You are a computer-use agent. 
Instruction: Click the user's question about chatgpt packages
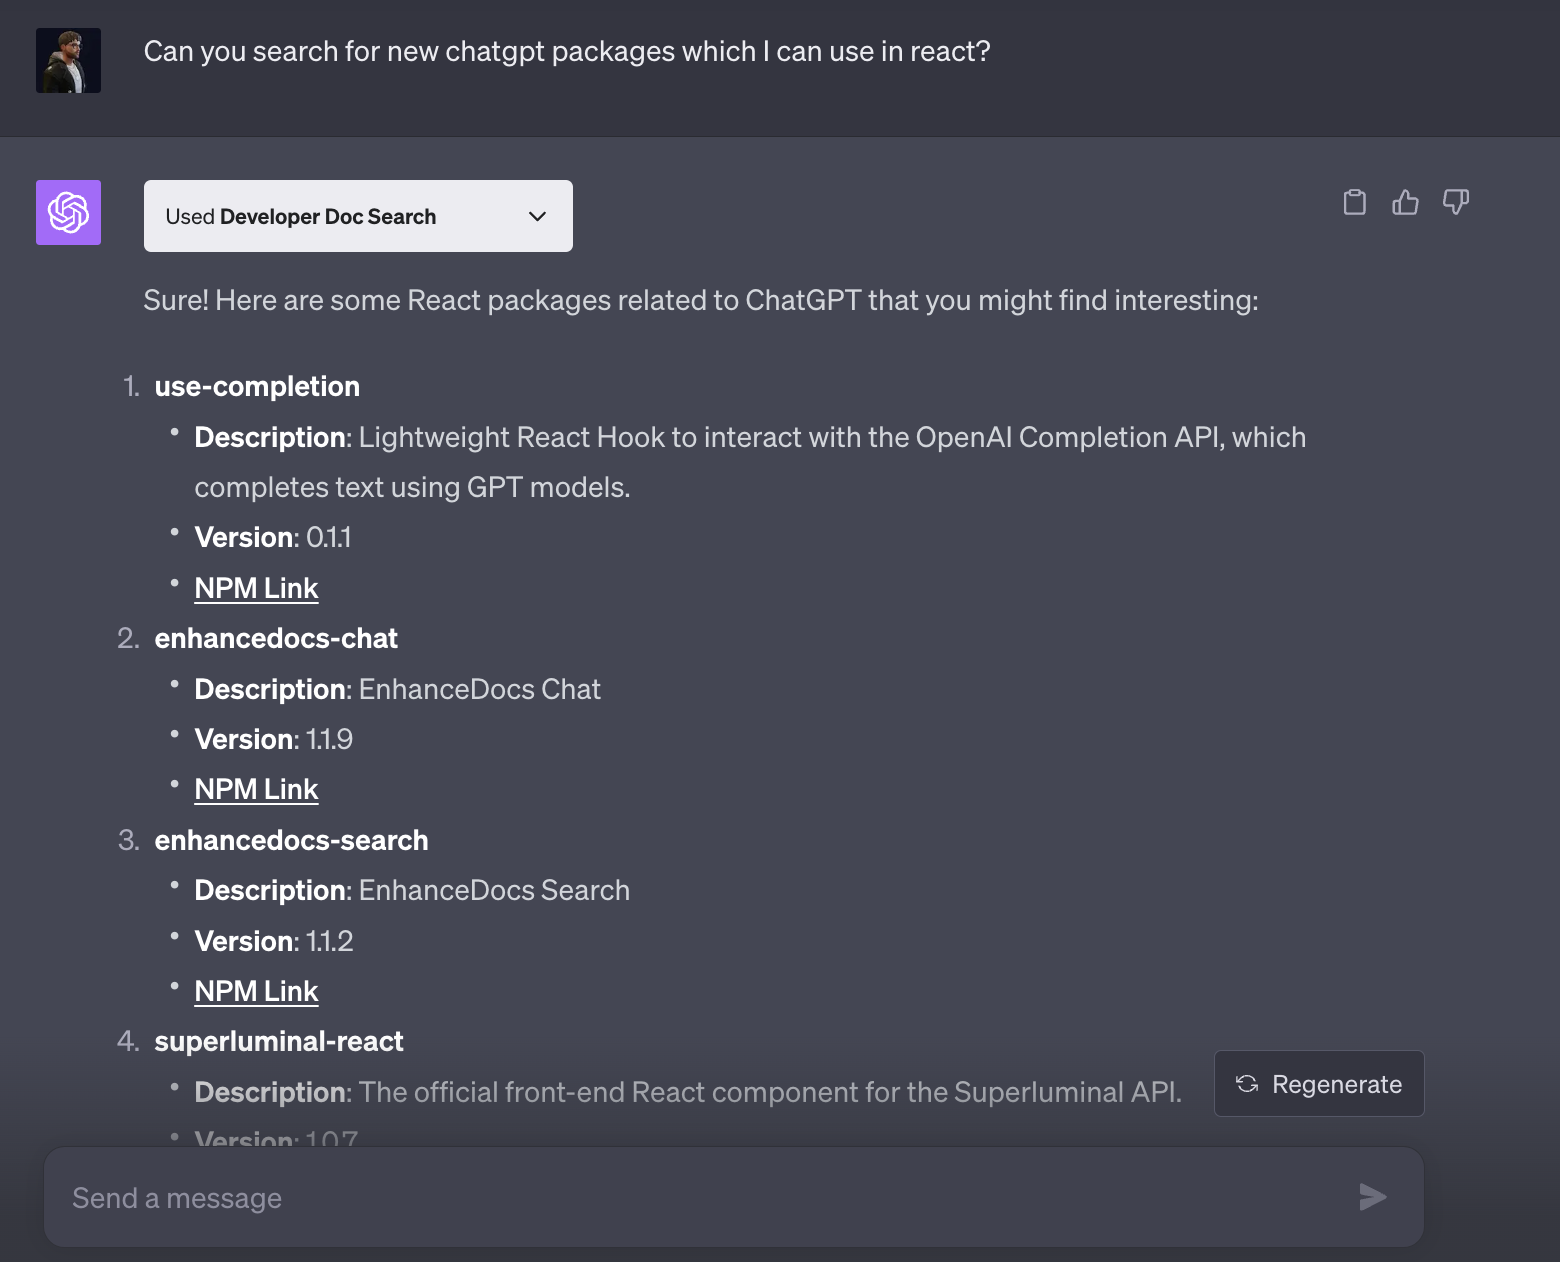[567, 51]
